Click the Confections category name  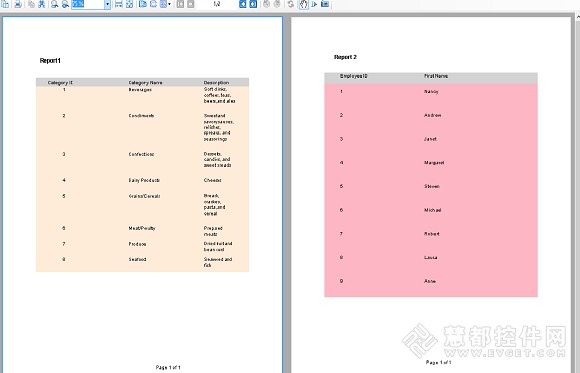point(141,154)
